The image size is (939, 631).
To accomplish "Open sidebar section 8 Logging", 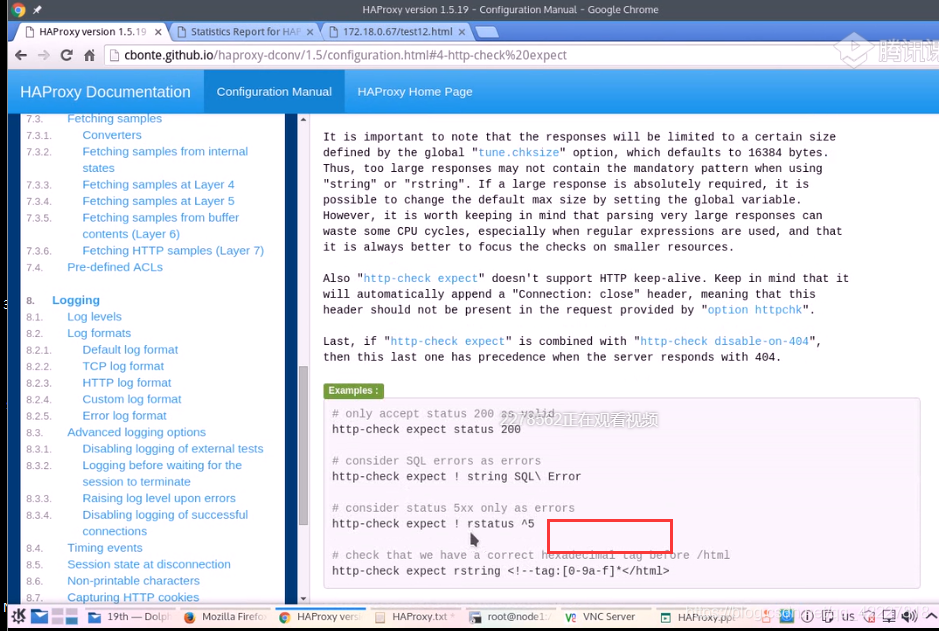I will point(76,300).
